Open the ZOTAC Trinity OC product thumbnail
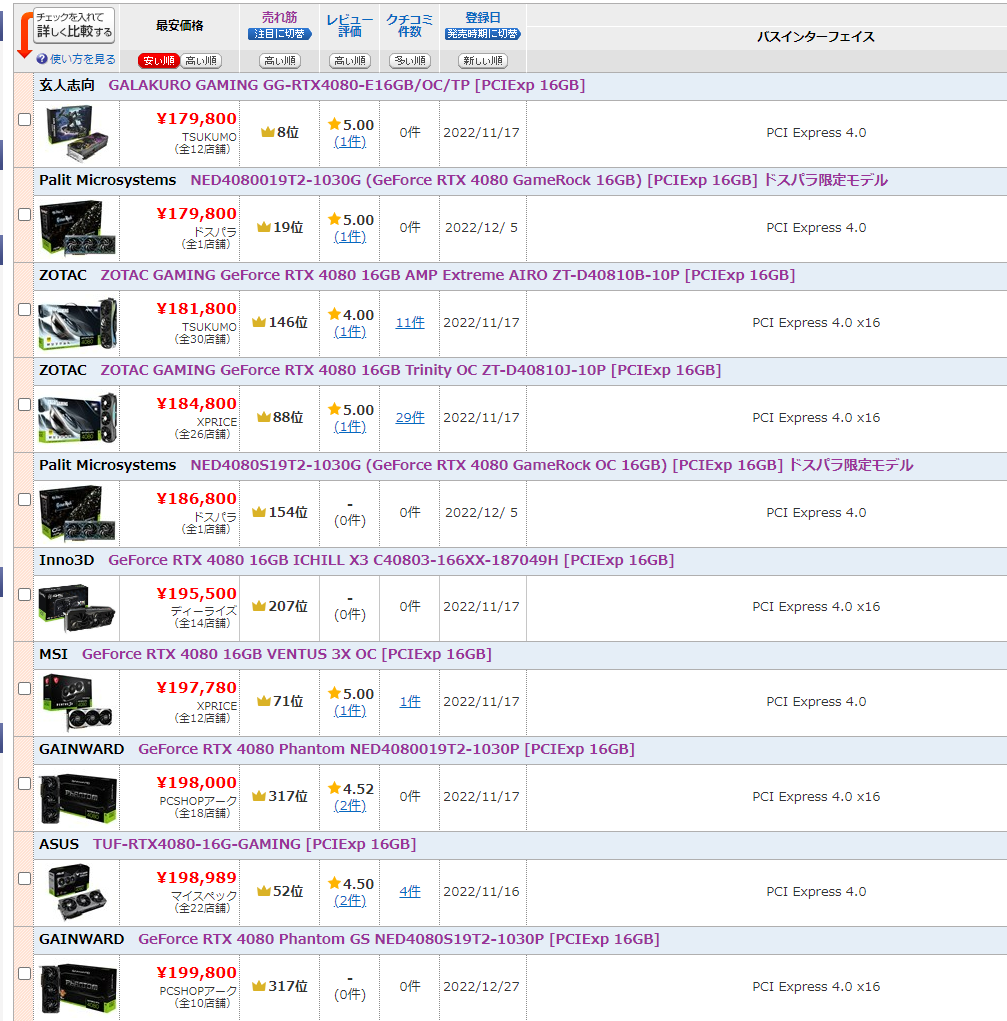 click(78, 418)
